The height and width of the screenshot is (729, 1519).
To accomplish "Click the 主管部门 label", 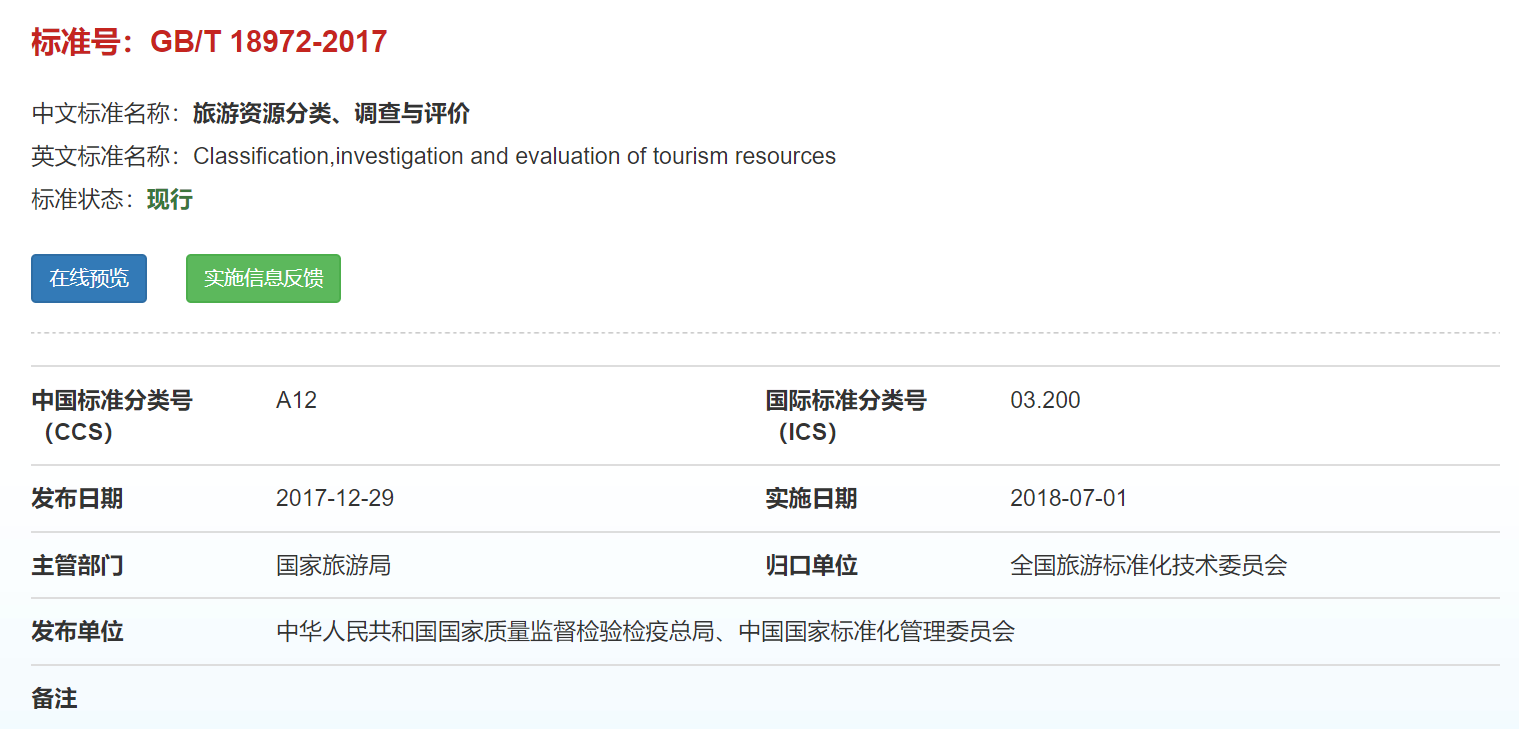I will tap(77, 566).
